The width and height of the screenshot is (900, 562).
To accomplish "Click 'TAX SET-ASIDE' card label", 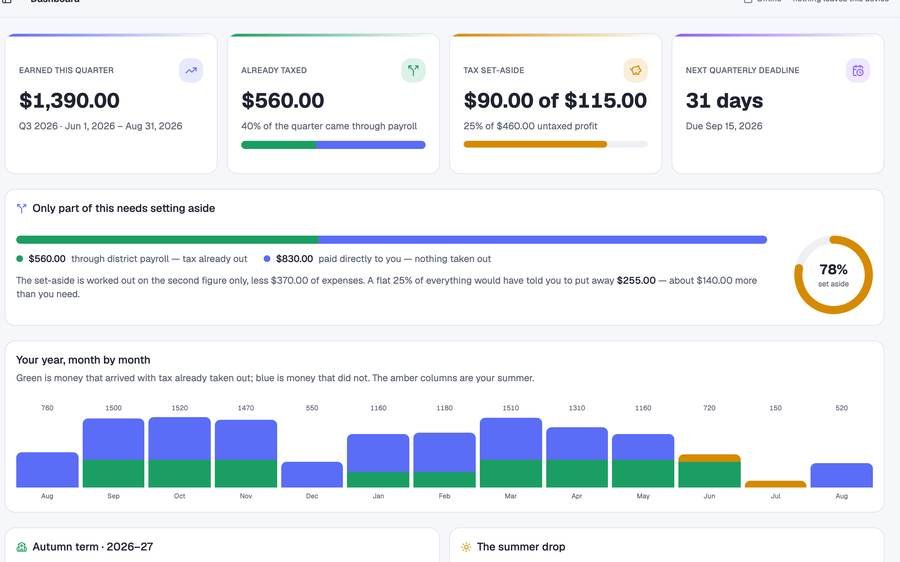I will pos(494,70).
